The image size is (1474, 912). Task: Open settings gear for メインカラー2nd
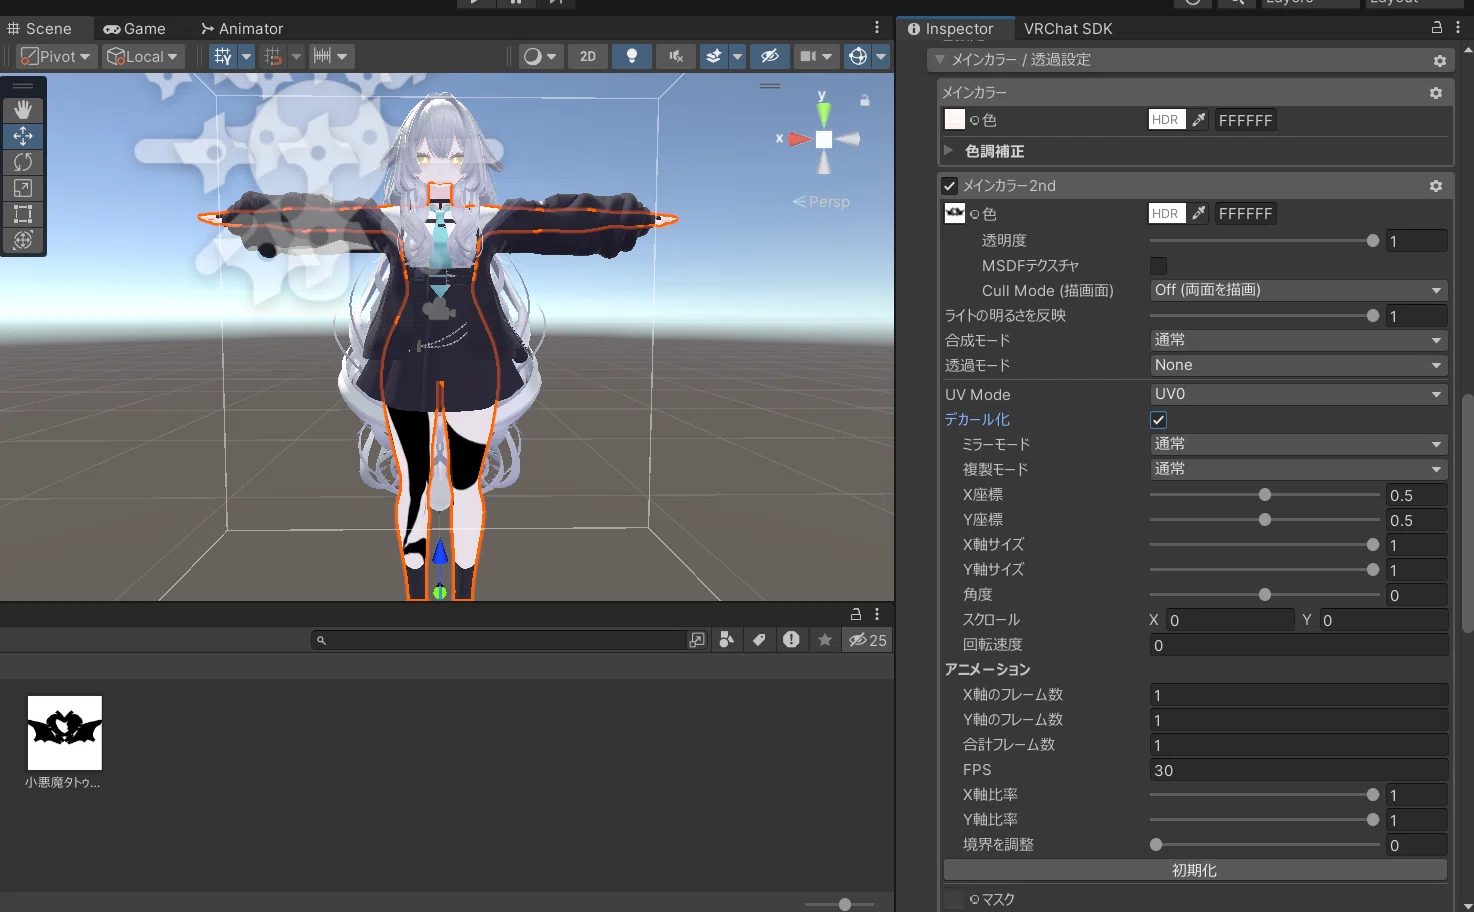tap(1436, 186)
